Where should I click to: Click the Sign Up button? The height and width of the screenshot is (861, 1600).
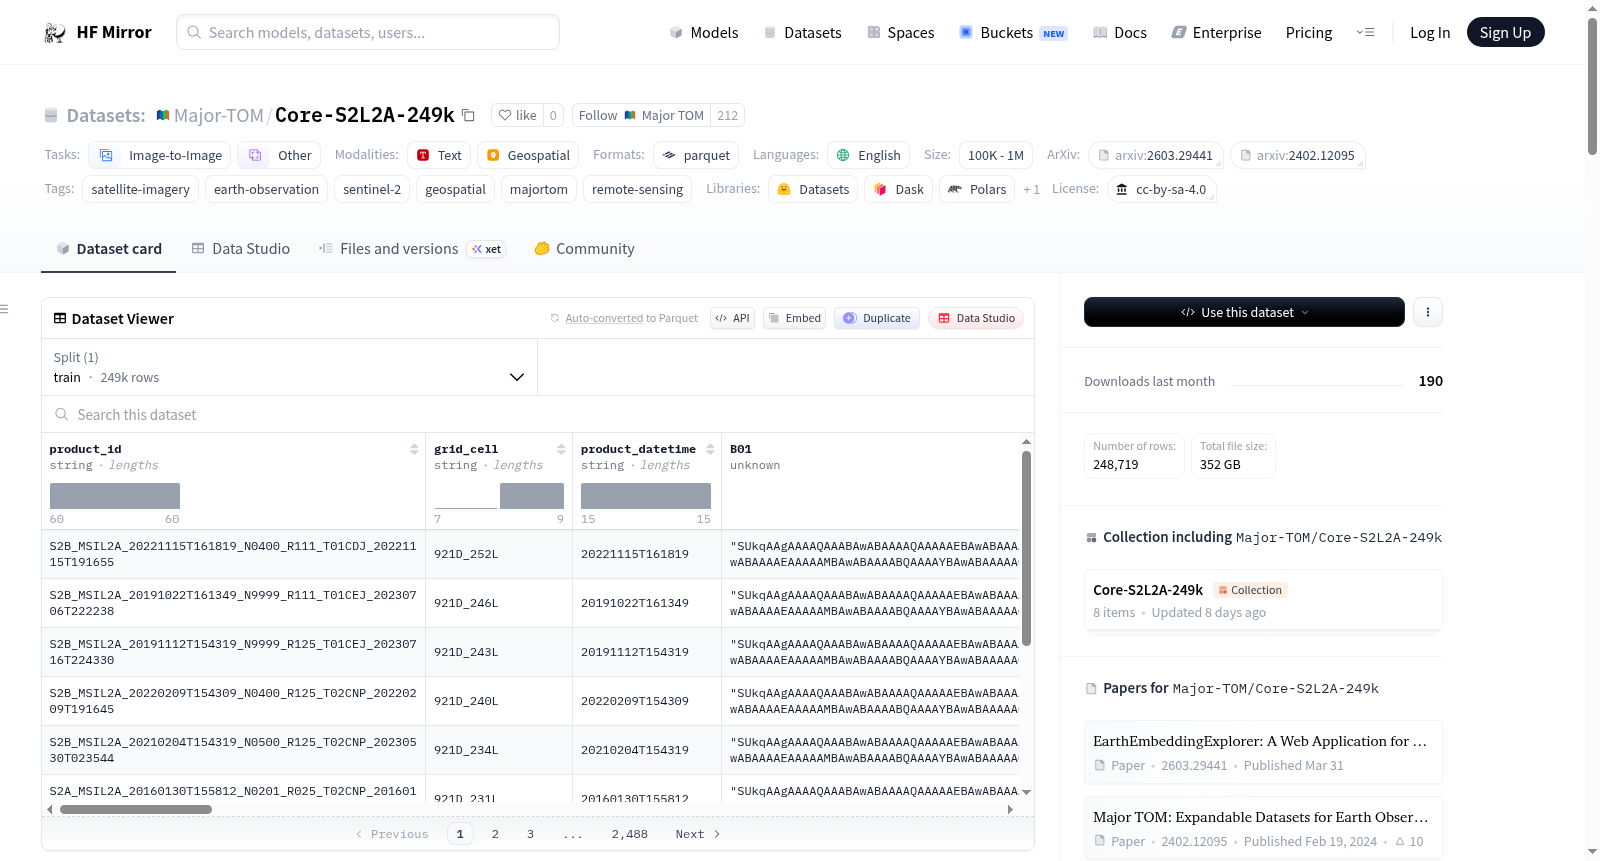click(x=1505, y=33)
